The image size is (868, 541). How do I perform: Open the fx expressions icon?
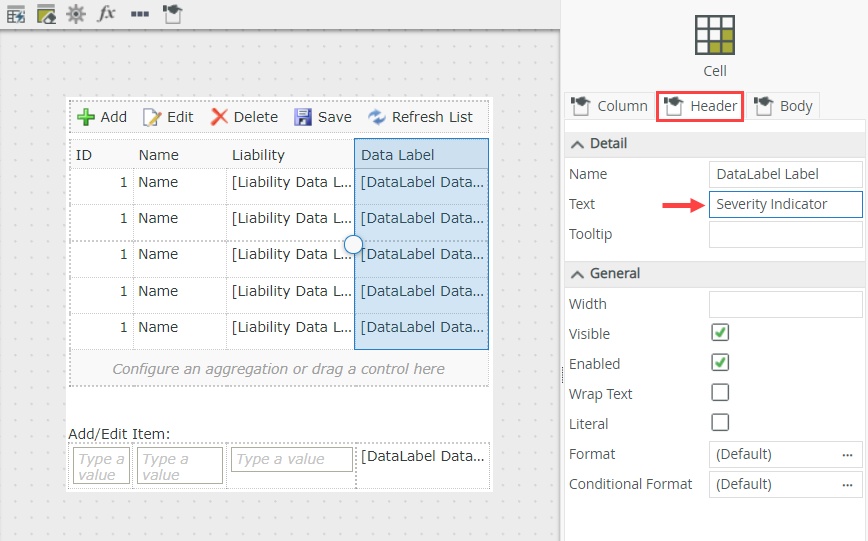coord(106,14)
